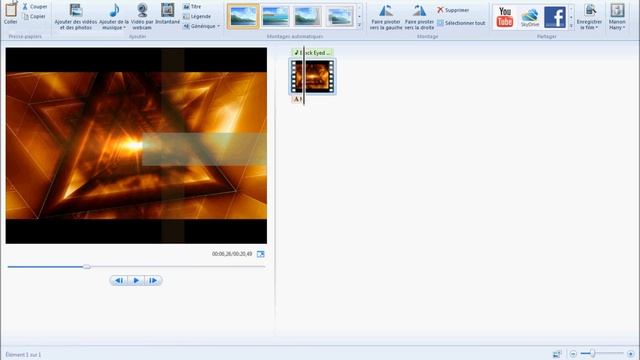Zoom out the timeline with minus button
Viewport: 640px width, 360px height.
[x=573, y=354]
